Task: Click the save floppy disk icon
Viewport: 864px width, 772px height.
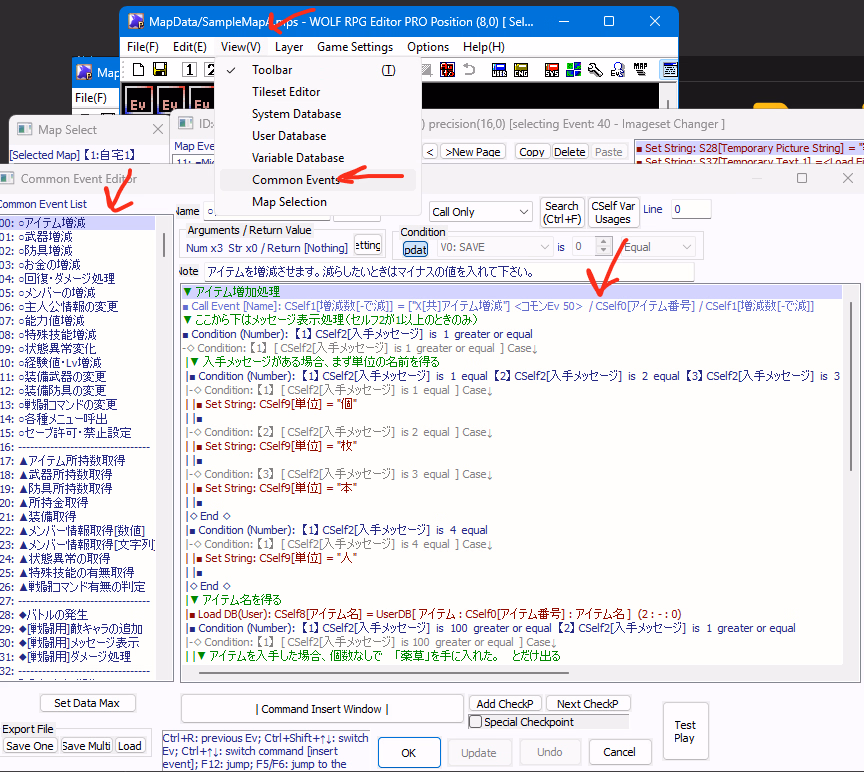Action: pos(160,69)
